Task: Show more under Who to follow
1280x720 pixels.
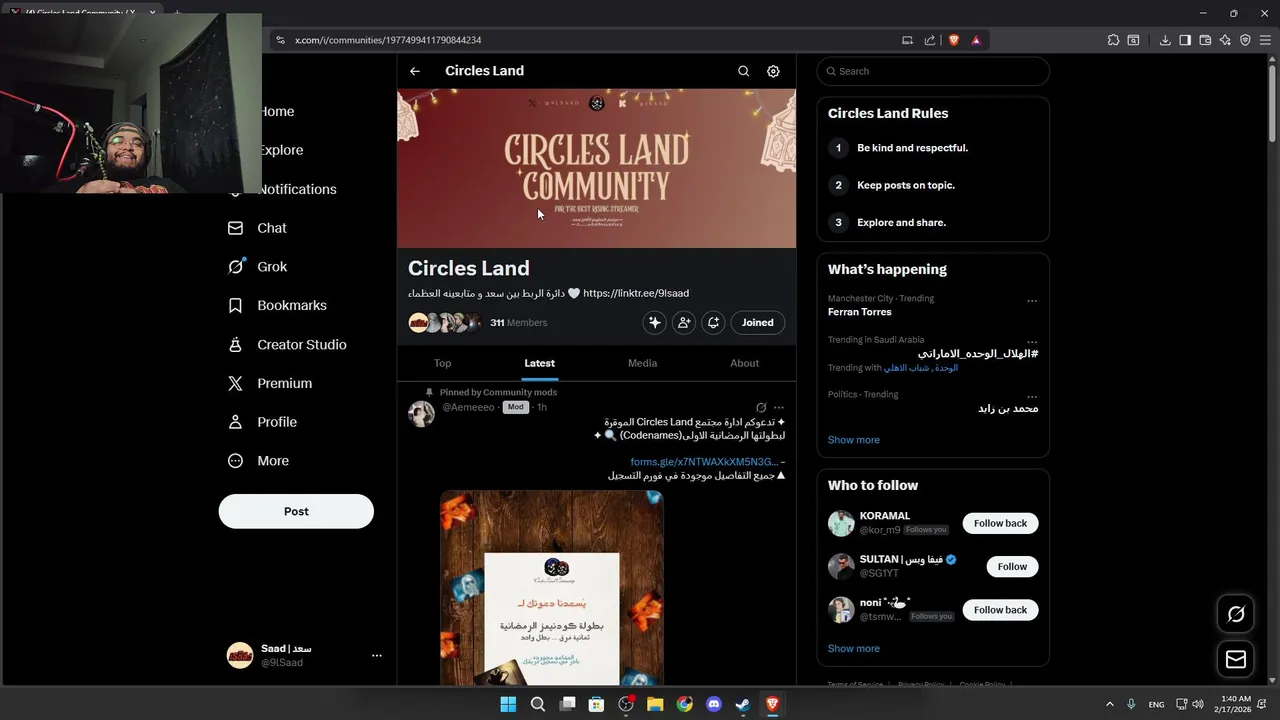Action: pyautogui.click(x=853, y=648)
